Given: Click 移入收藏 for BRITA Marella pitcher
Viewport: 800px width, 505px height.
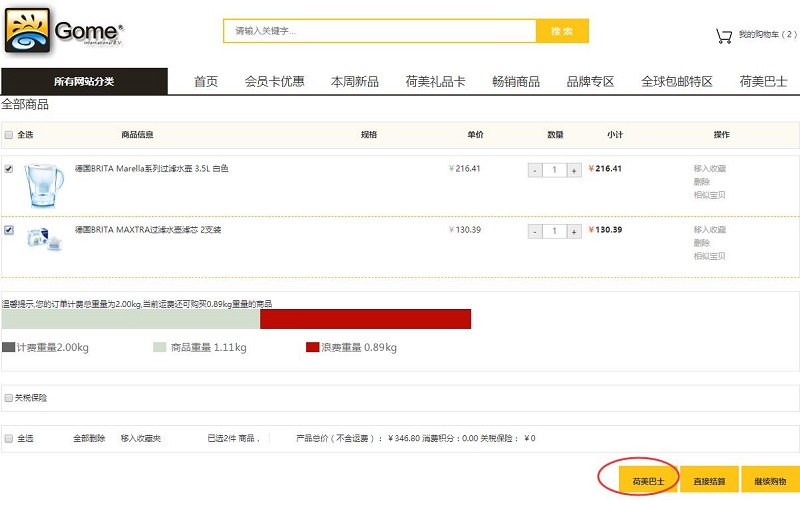Looking at the screenshot, I should pyautogui.click(x=710, y=168).
